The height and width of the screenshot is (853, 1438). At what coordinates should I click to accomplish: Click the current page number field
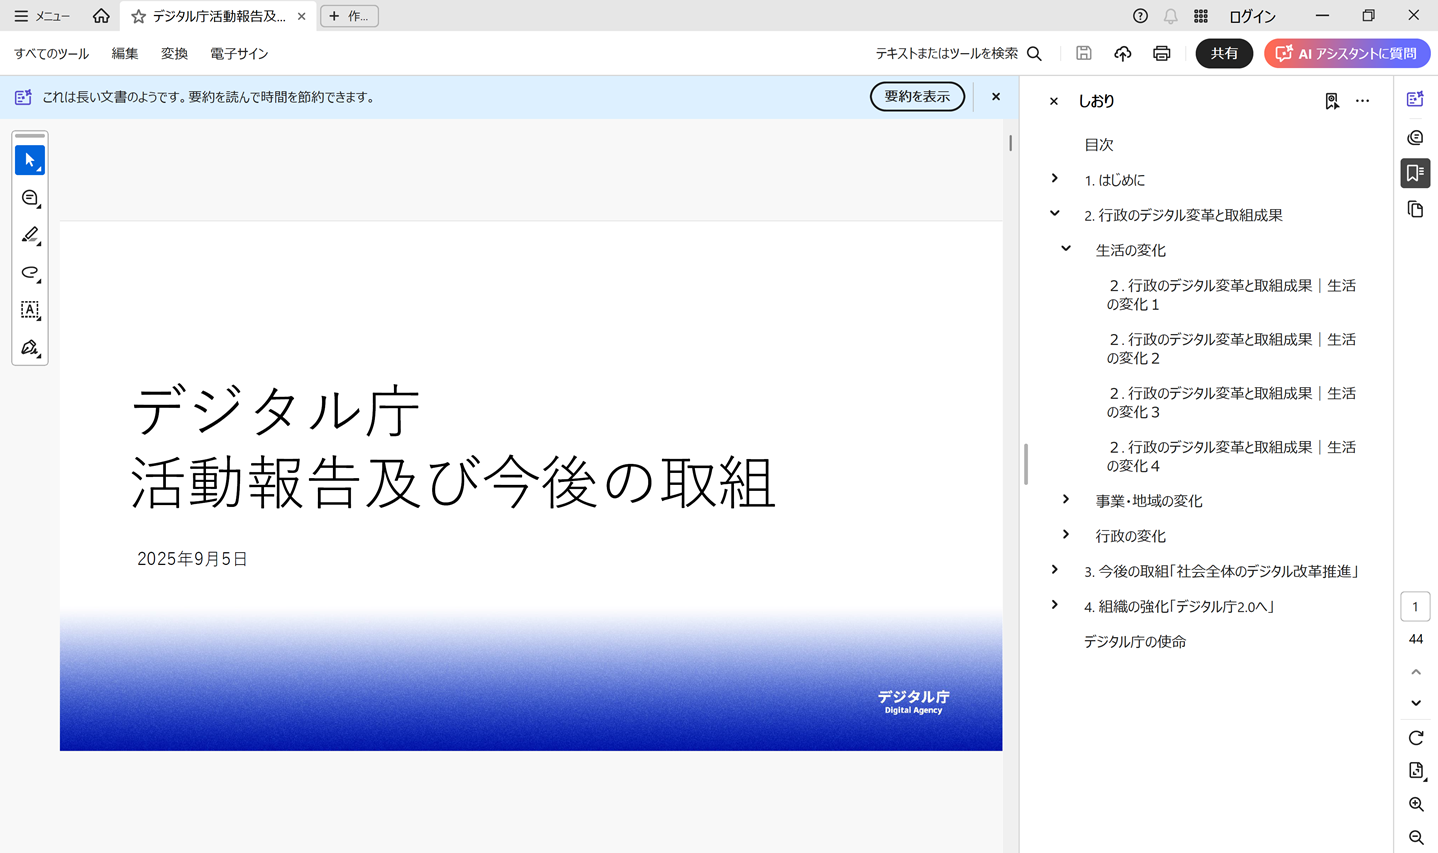coord(1415,607)
